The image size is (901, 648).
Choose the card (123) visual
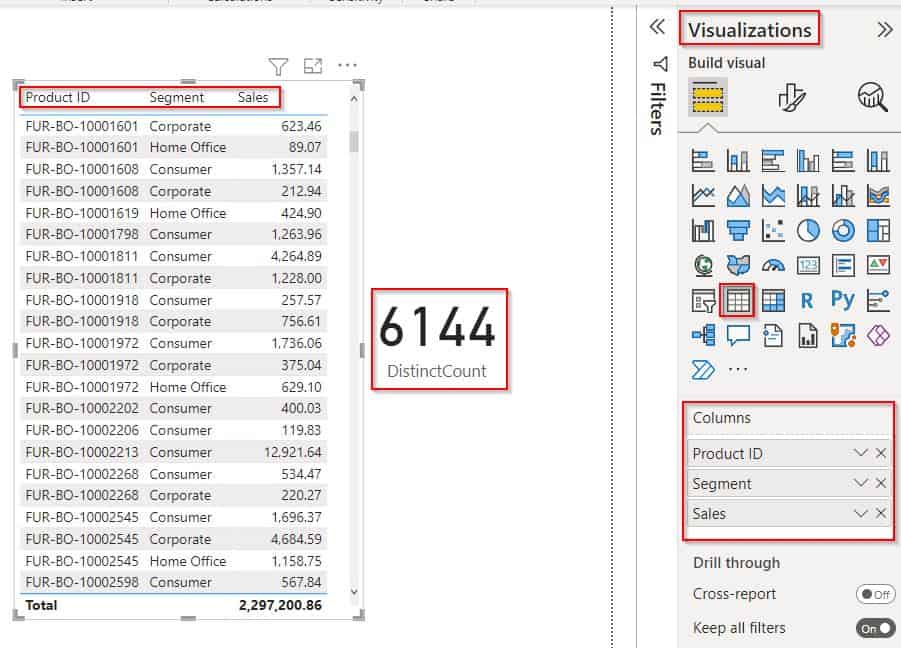click(808, 265)
